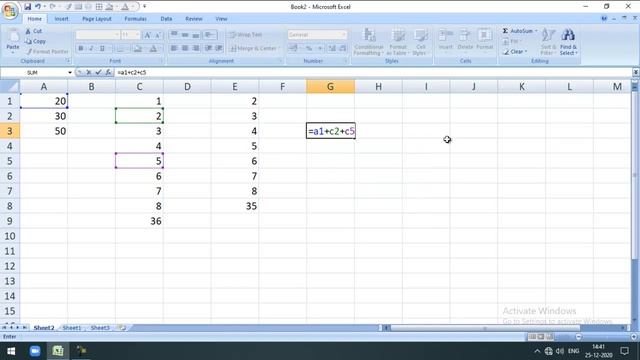640x360 pixels.
Task: Open Format as Table gallery
Action: pos(397,42)
